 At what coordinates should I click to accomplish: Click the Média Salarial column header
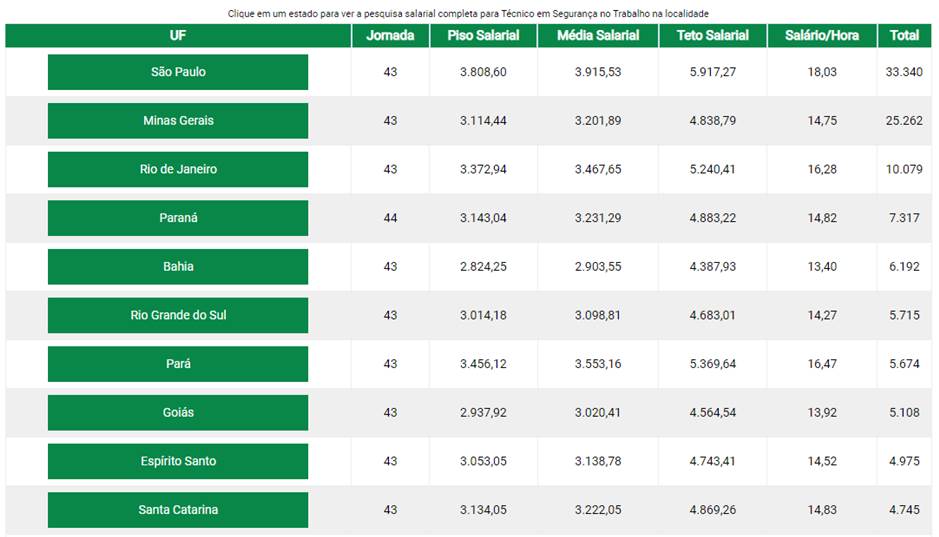point(597,35)
